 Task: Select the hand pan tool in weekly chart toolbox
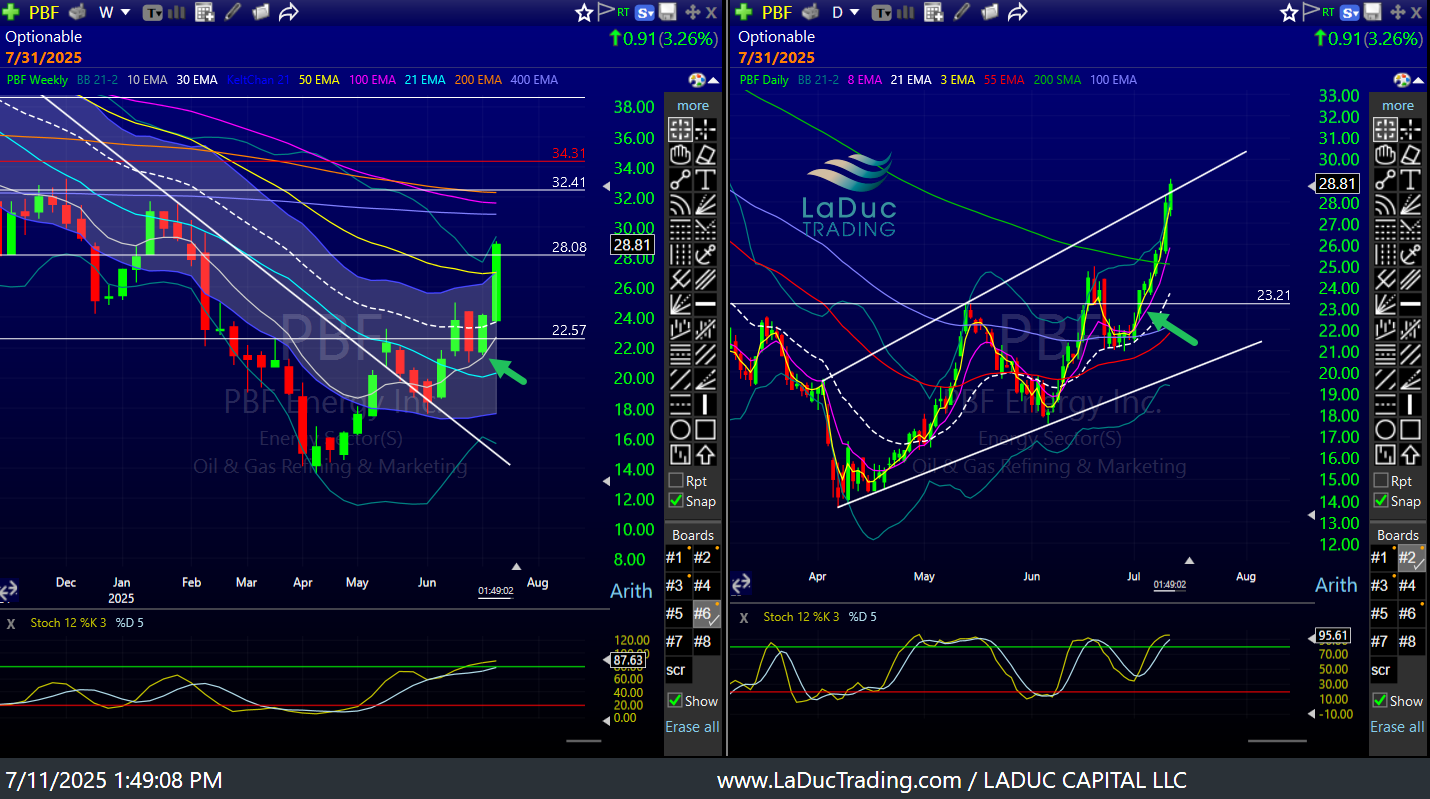coord(681,155)
